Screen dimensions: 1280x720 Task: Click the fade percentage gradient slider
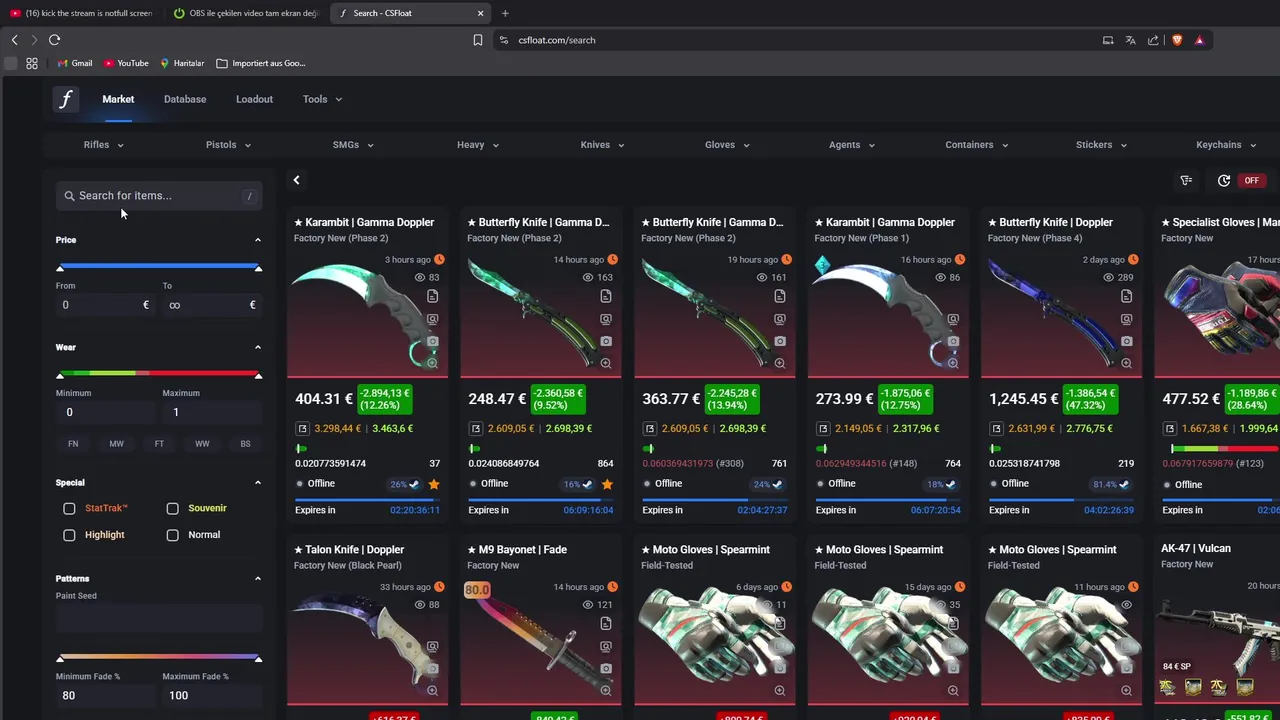point(159,657)
